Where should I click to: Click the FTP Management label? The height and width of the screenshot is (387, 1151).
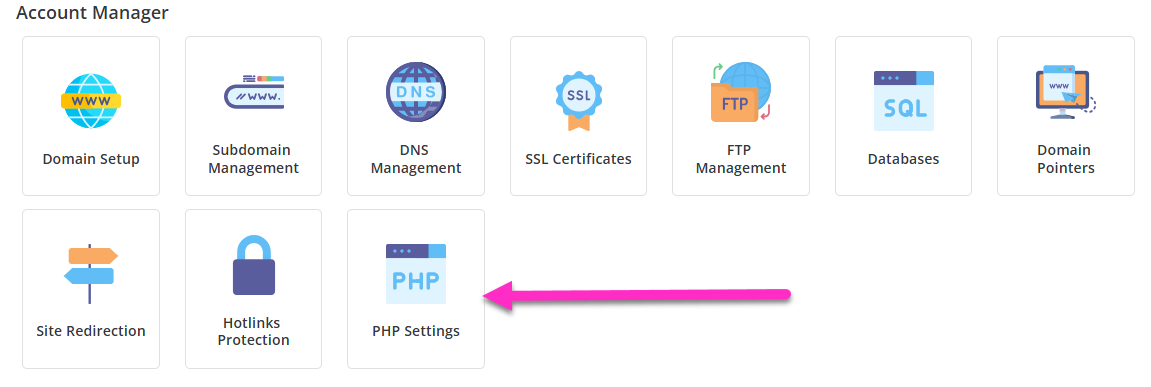(741, 159)
